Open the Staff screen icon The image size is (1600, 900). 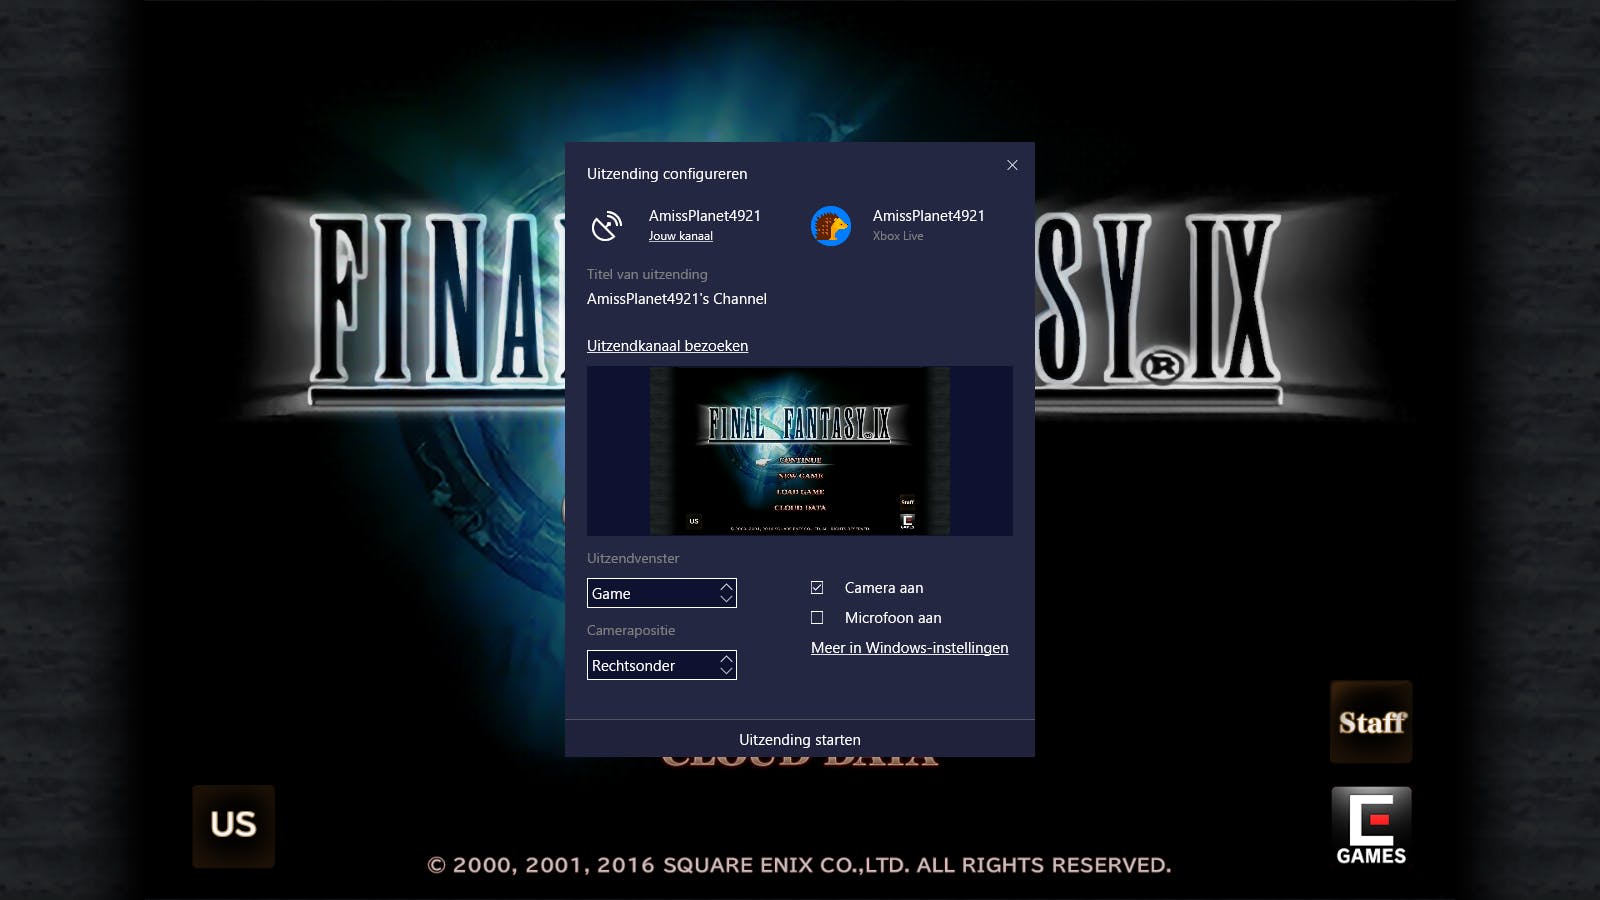[x=1370, y=721]
